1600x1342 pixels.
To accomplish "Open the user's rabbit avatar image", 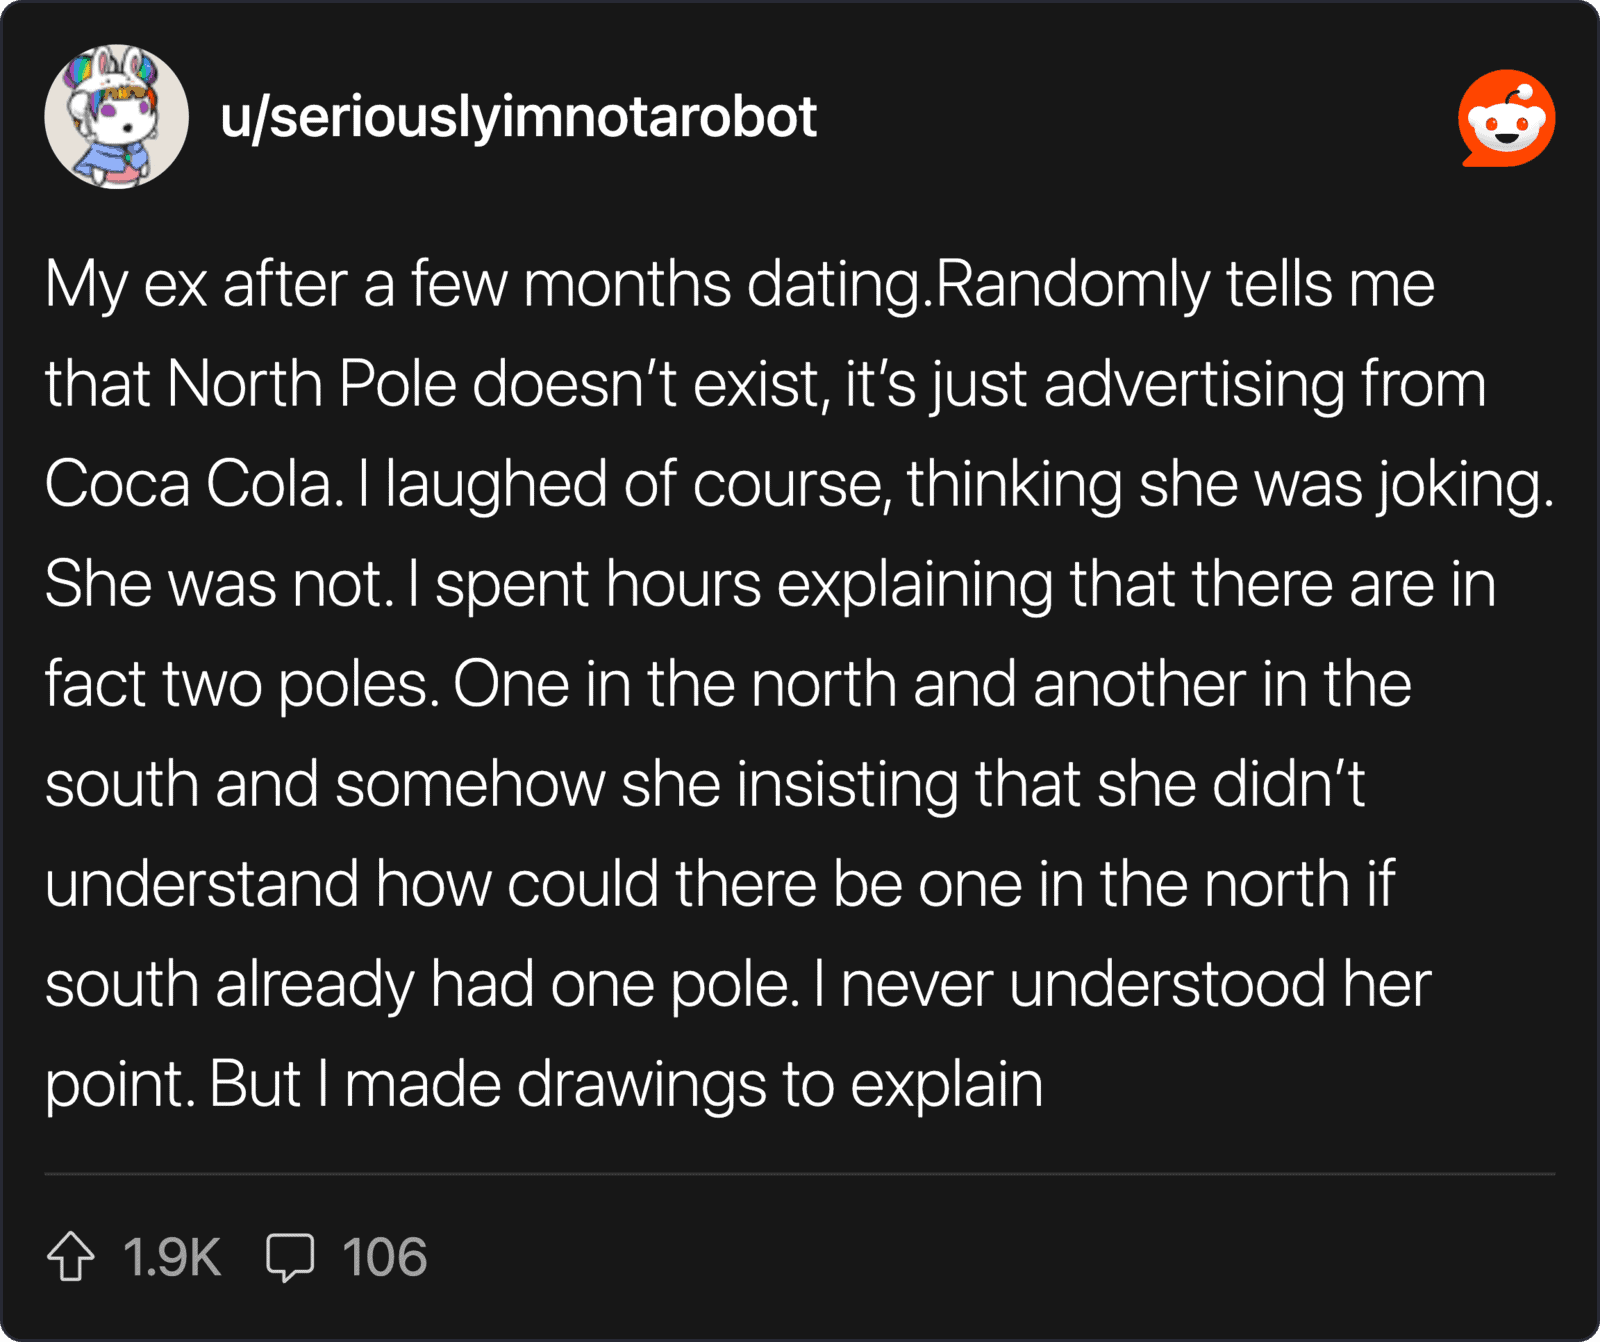I will pyautogui.click(x=117, y=117).
